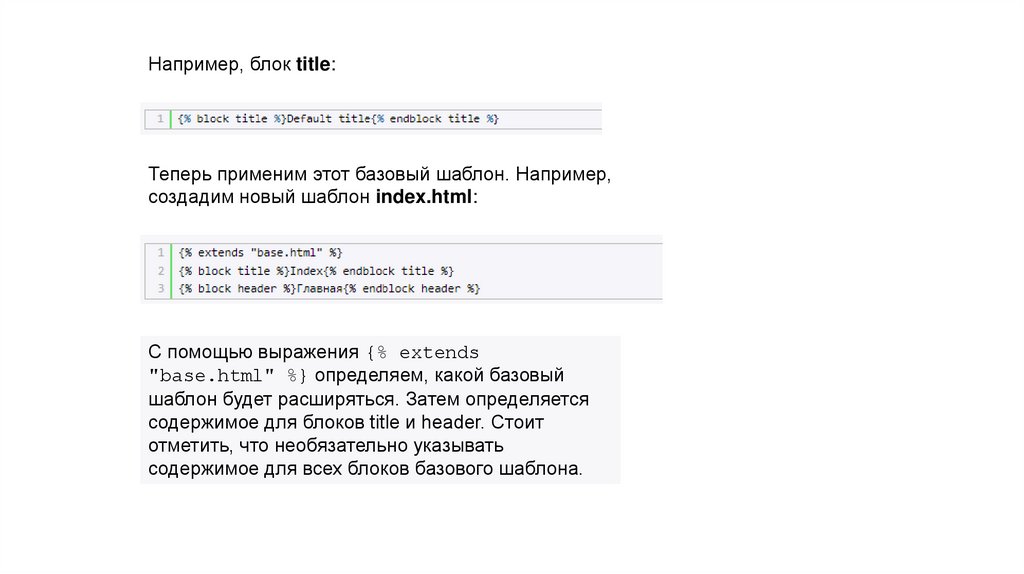Click the heading "Например, блок title:"
The width and height of the screenshot is (1024, 574).
[242, 65]
